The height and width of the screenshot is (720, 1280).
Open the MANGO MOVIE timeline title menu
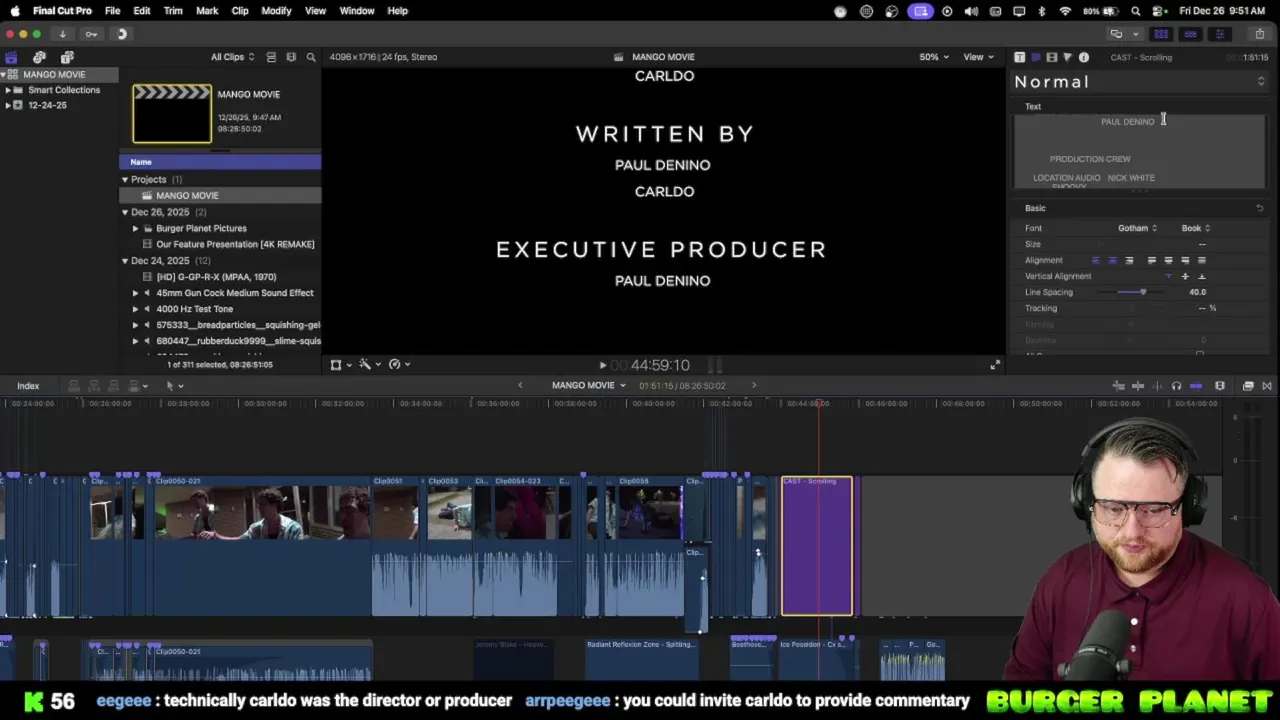point(588,386)
